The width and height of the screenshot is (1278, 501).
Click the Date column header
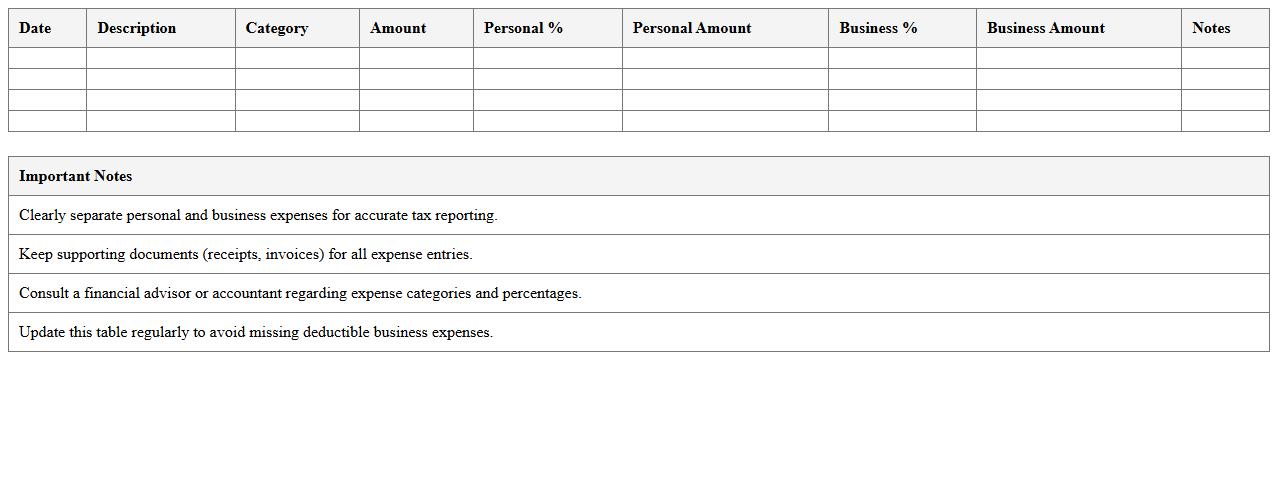pos(35,28)
